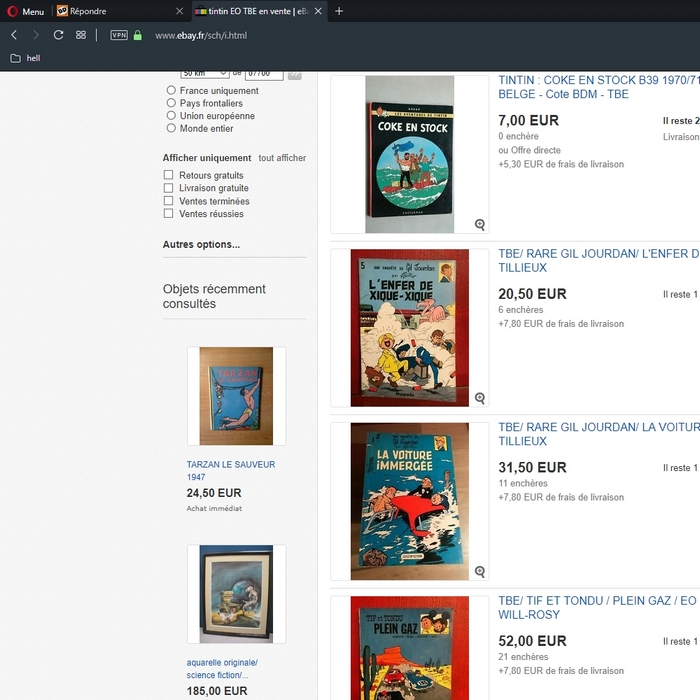The width and height of the screenshot is (700, 700).
Task: Reload the page with the refresh icon
Action: tap(58, 35)
